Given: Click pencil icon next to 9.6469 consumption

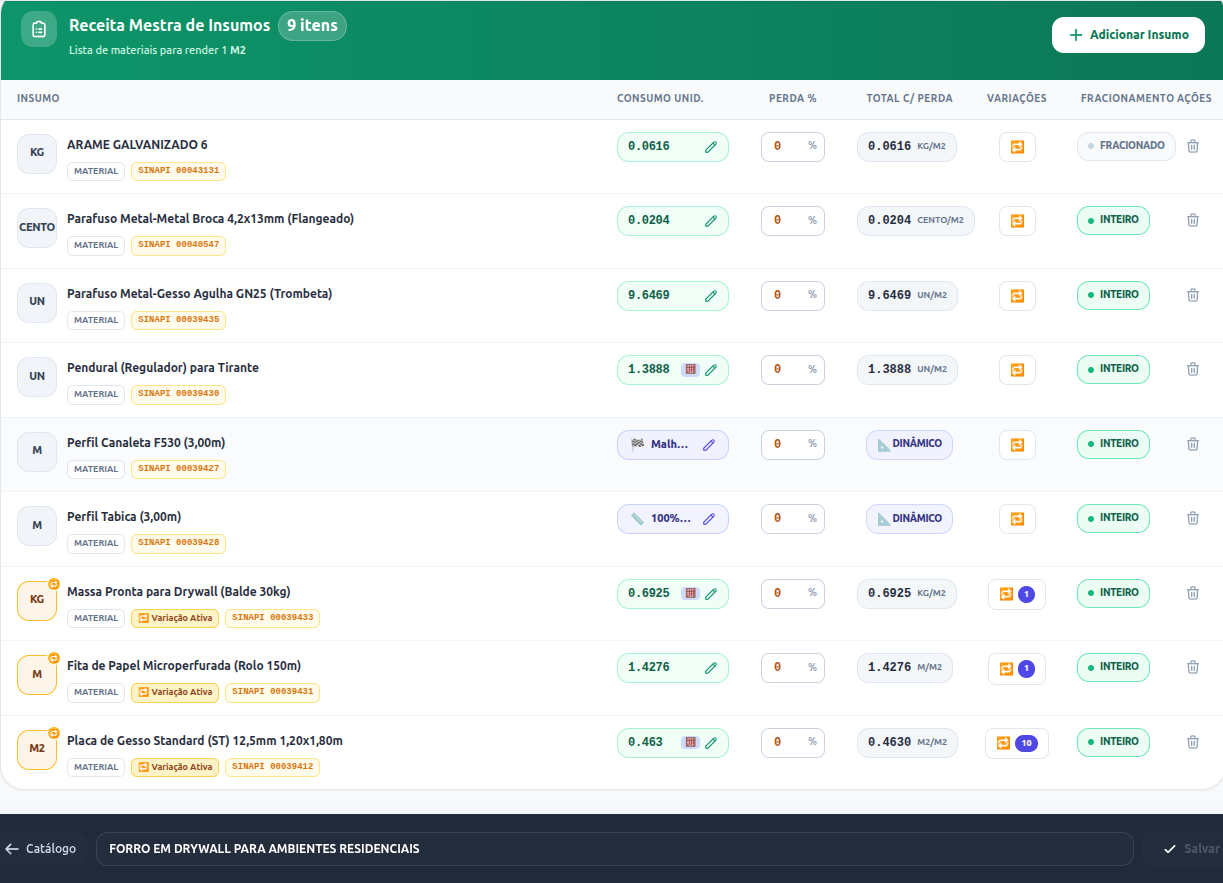Looking at the screenshot, I should coord(711,296).
